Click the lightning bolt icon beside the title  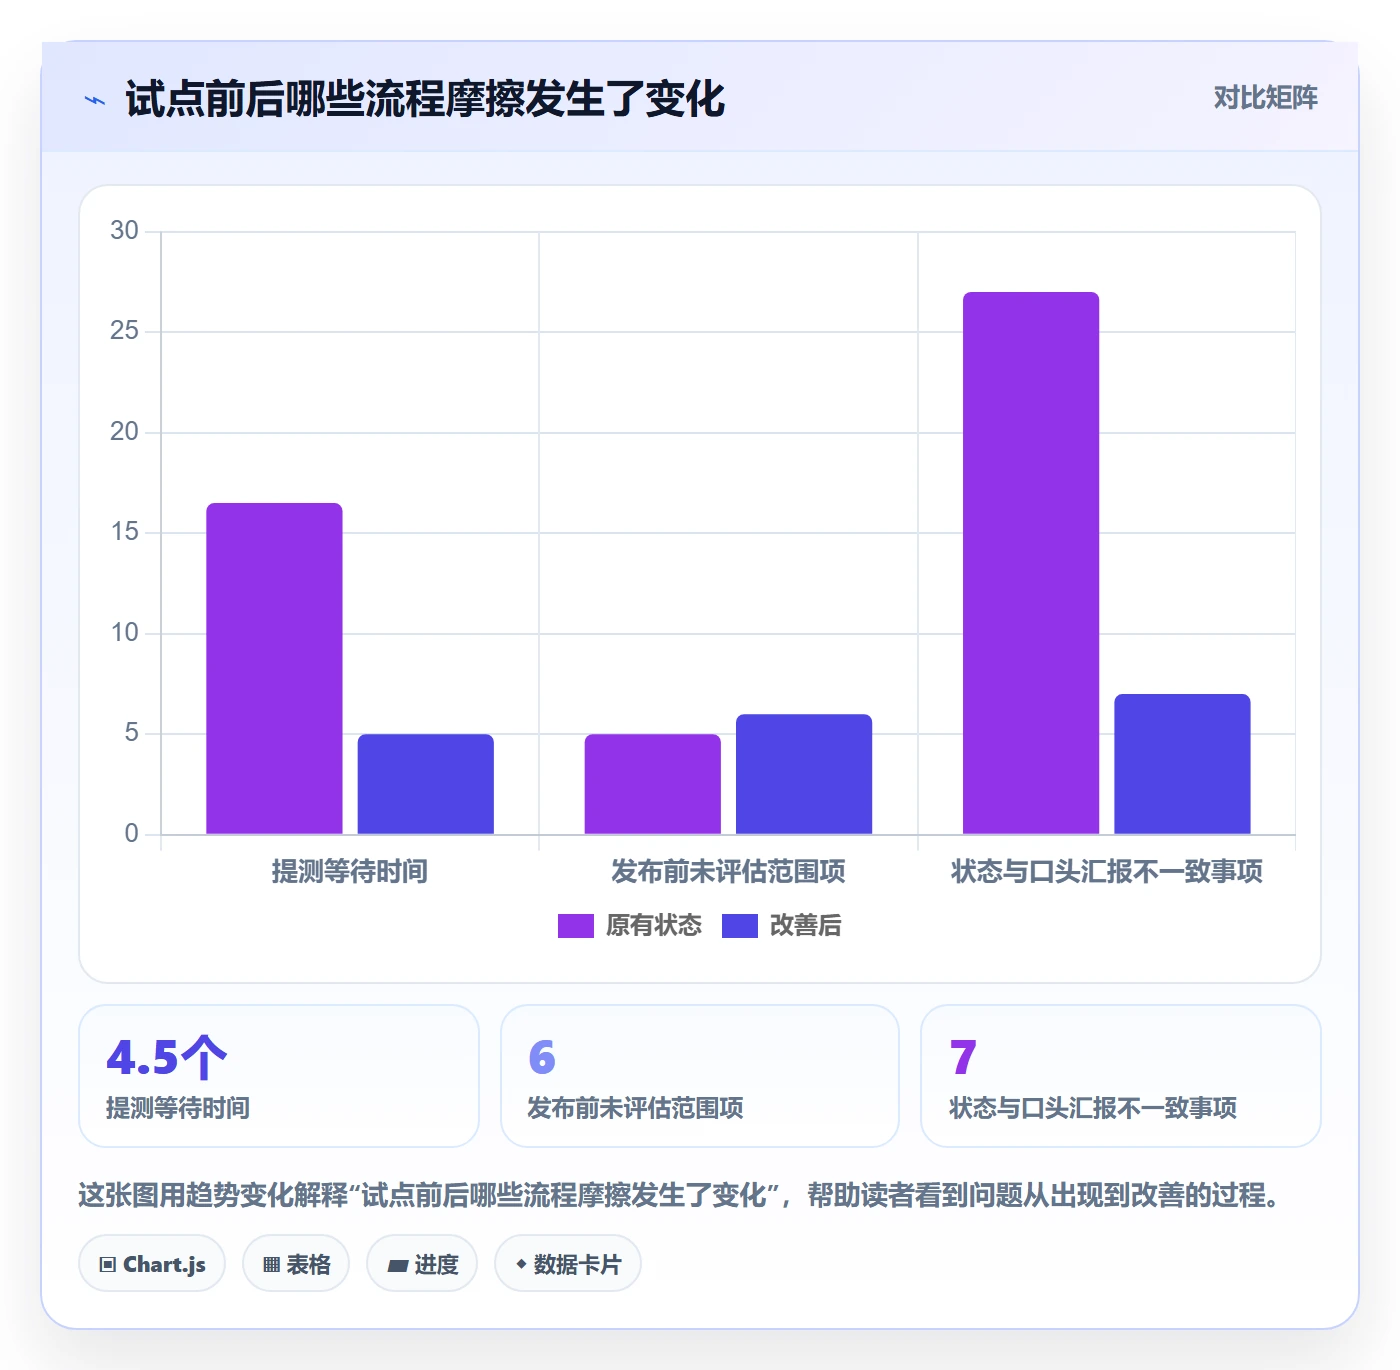(x=95, y=100)
